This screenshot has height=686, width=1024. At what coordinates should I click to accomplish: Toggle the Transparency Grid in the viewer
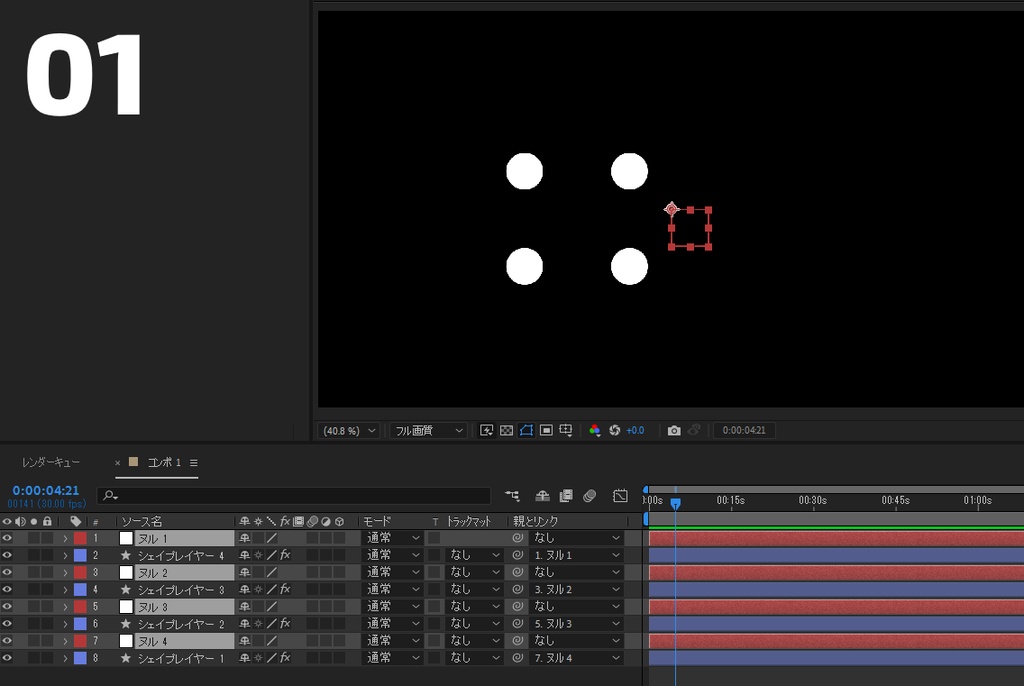click(x=507, y=430)
